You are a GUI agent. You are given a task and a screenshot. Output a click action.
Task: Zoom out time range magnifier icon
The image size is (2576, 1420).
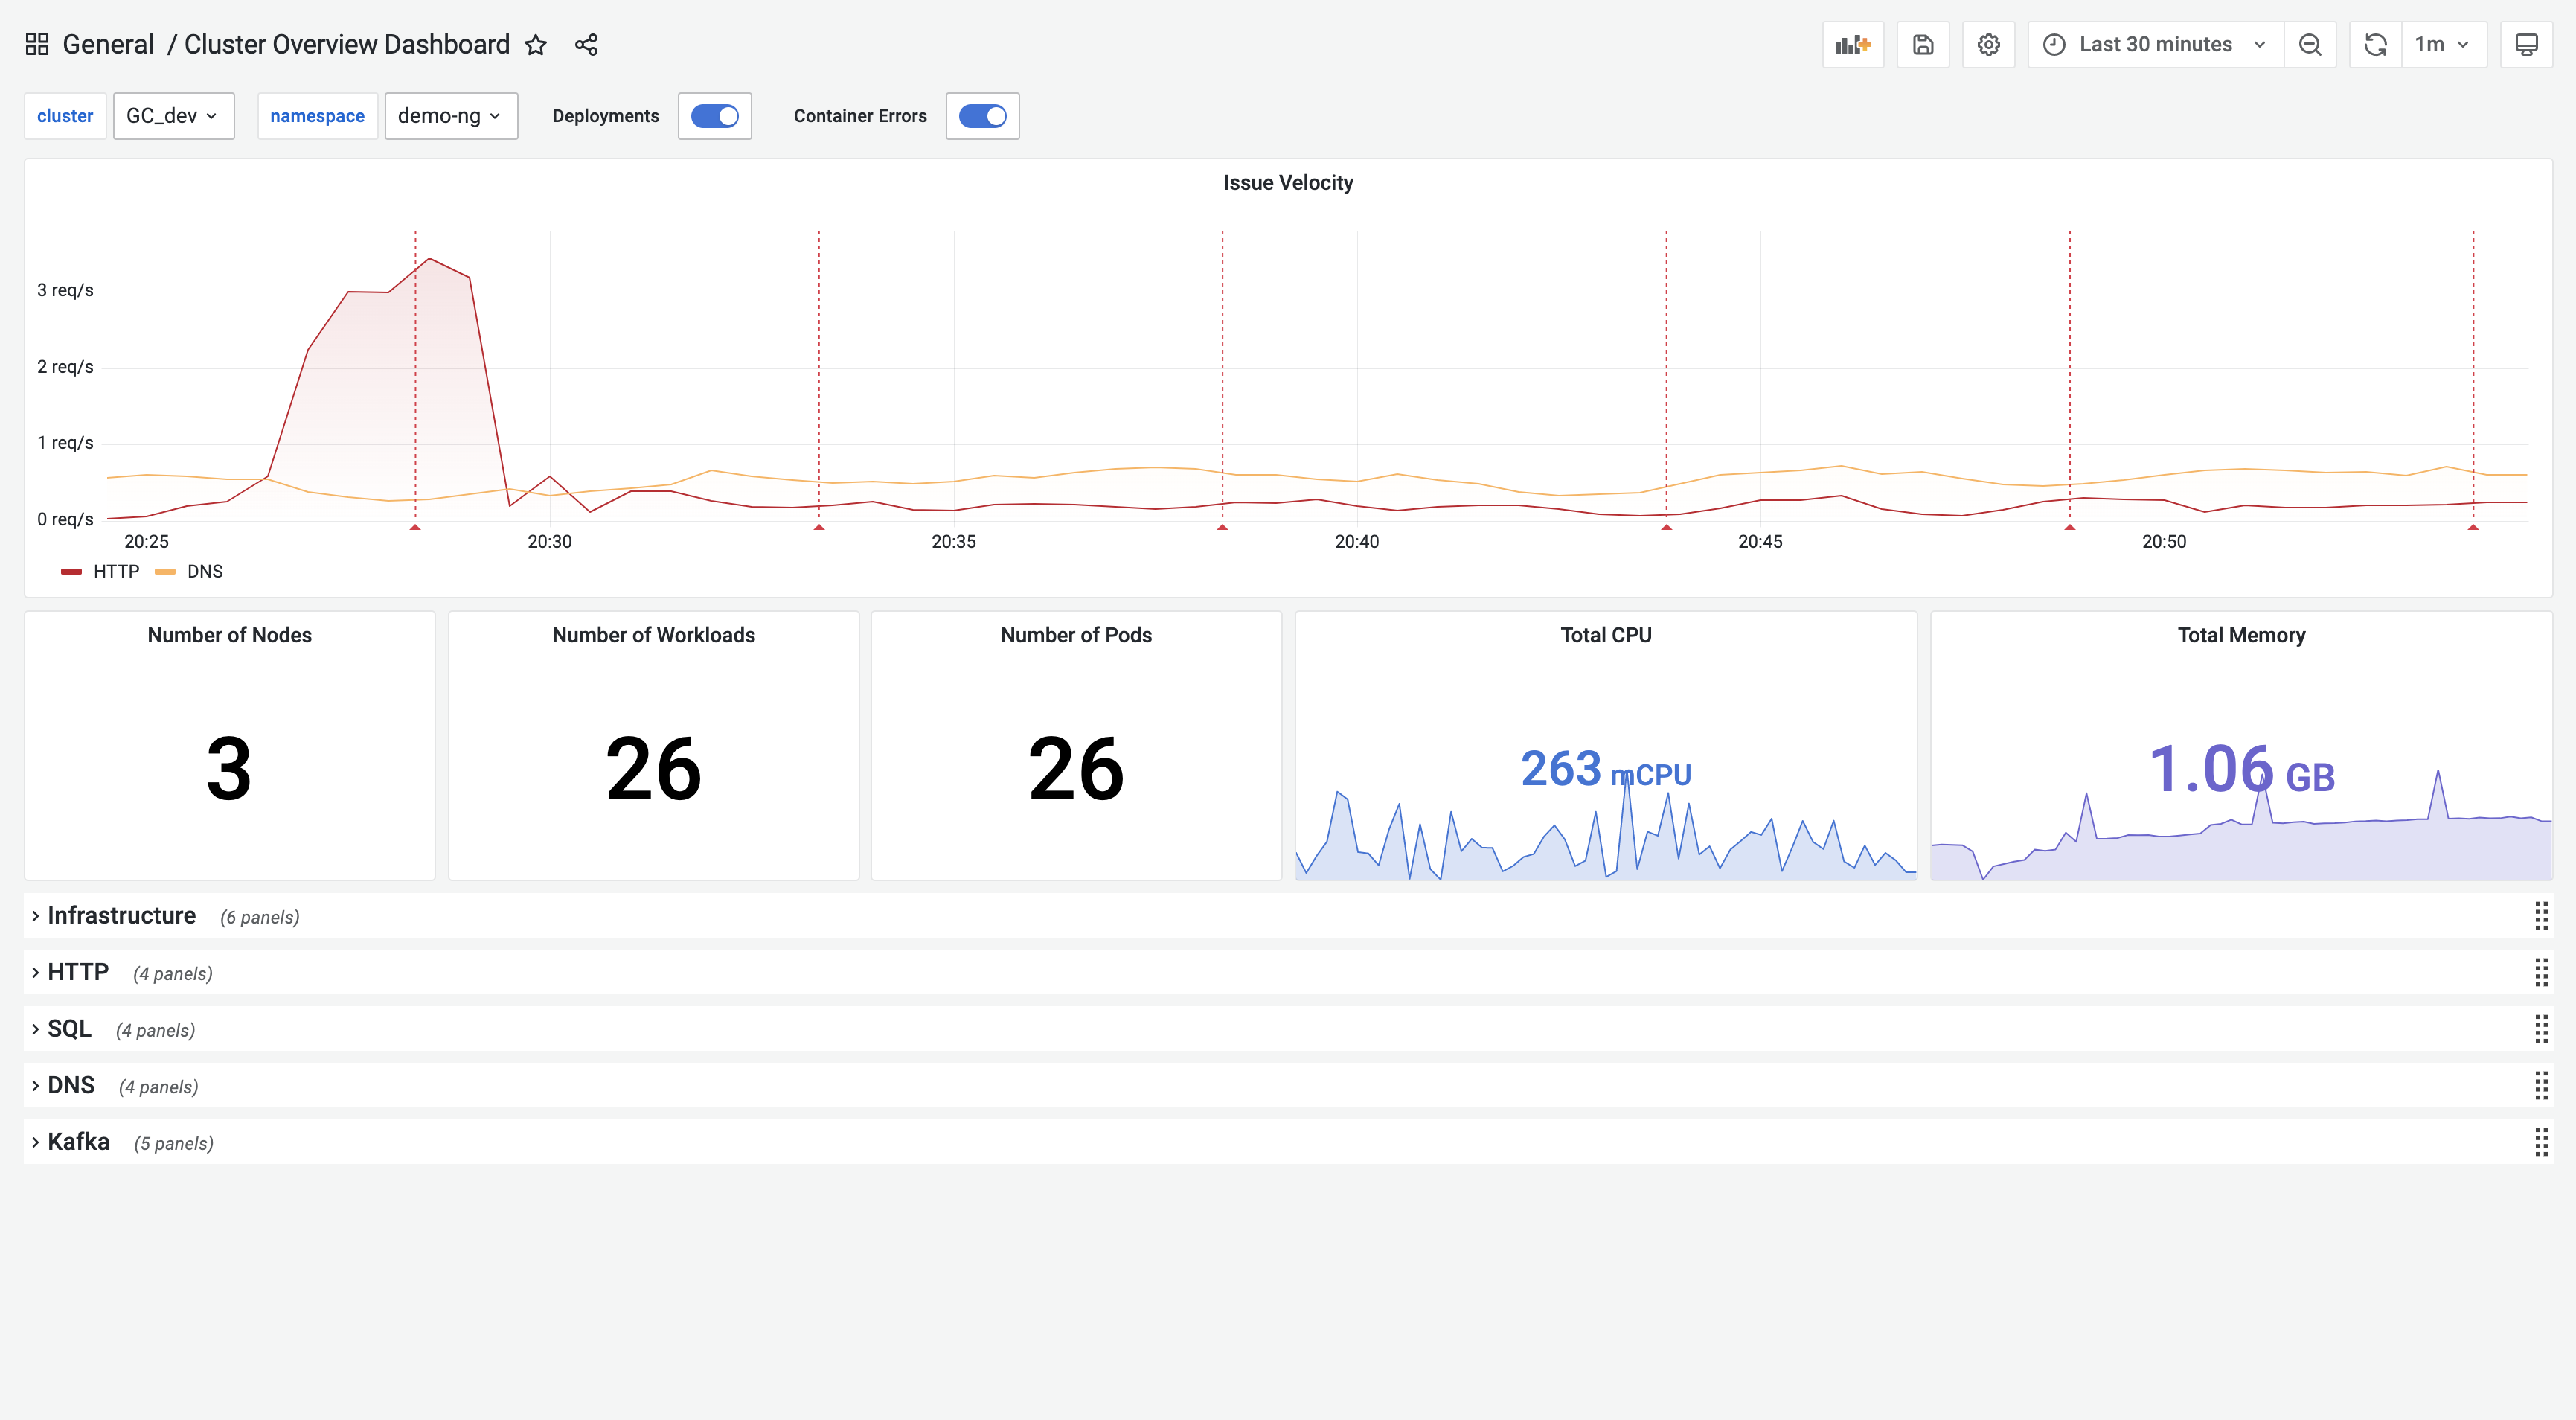coord(2309,45)
